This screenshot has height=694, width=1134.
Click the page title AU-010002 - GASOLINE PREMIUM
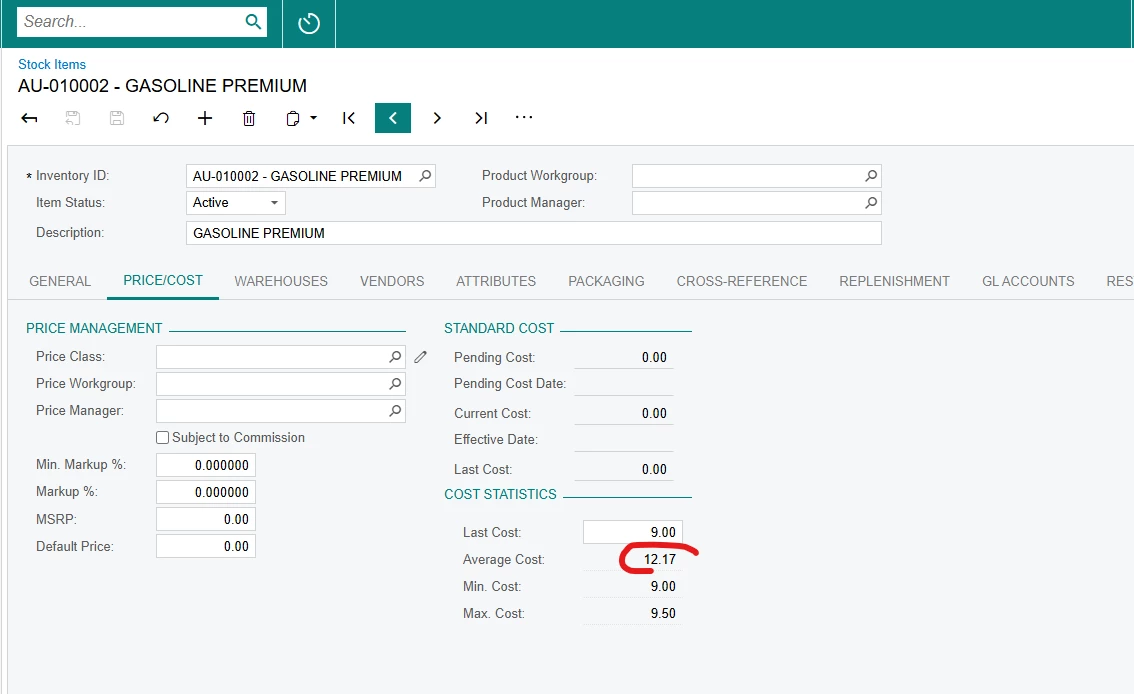pos(163,86)
